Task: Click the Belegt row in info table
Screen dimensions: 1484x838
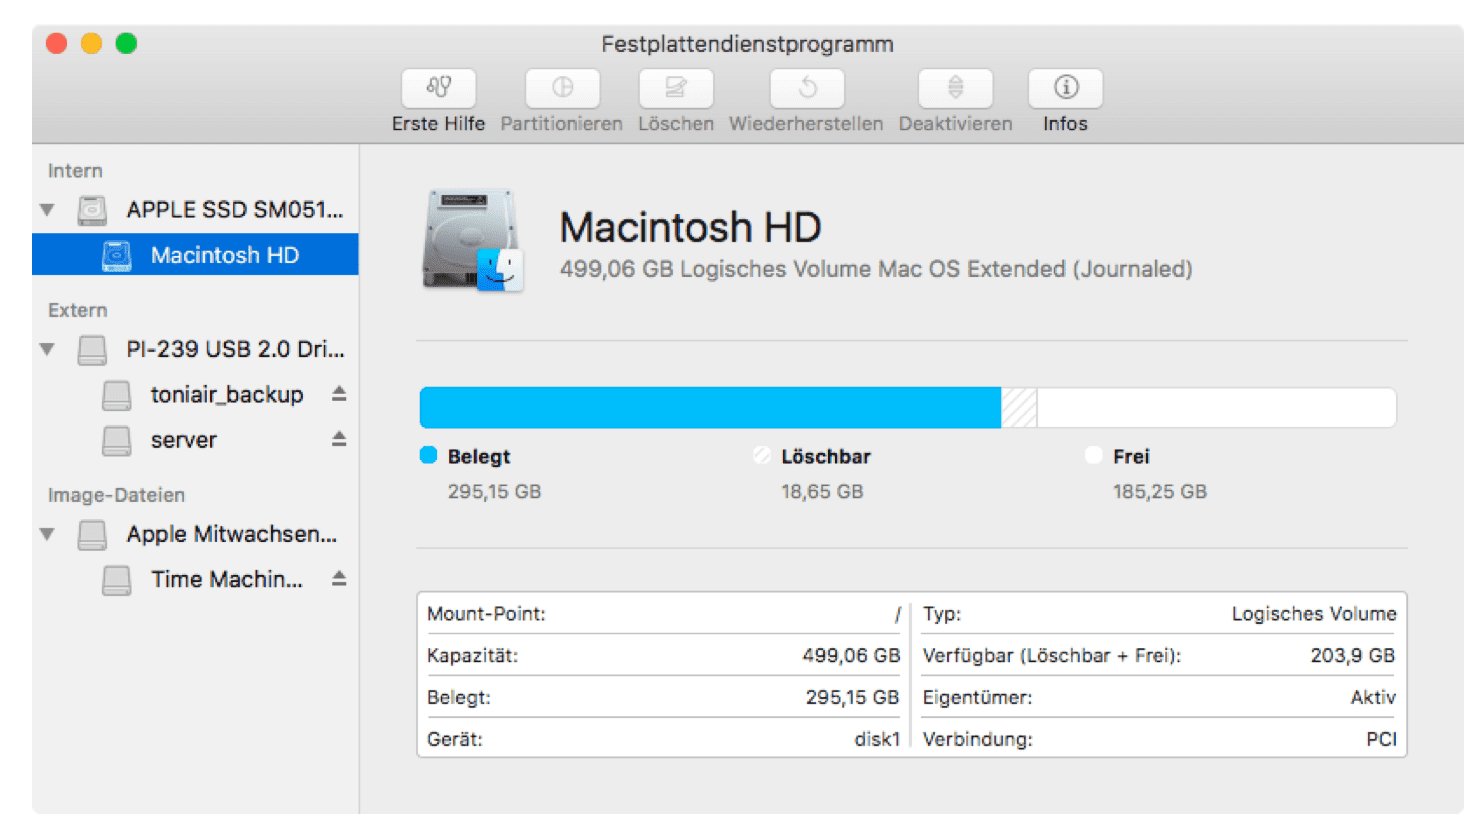Action: (x=664, y=698)
